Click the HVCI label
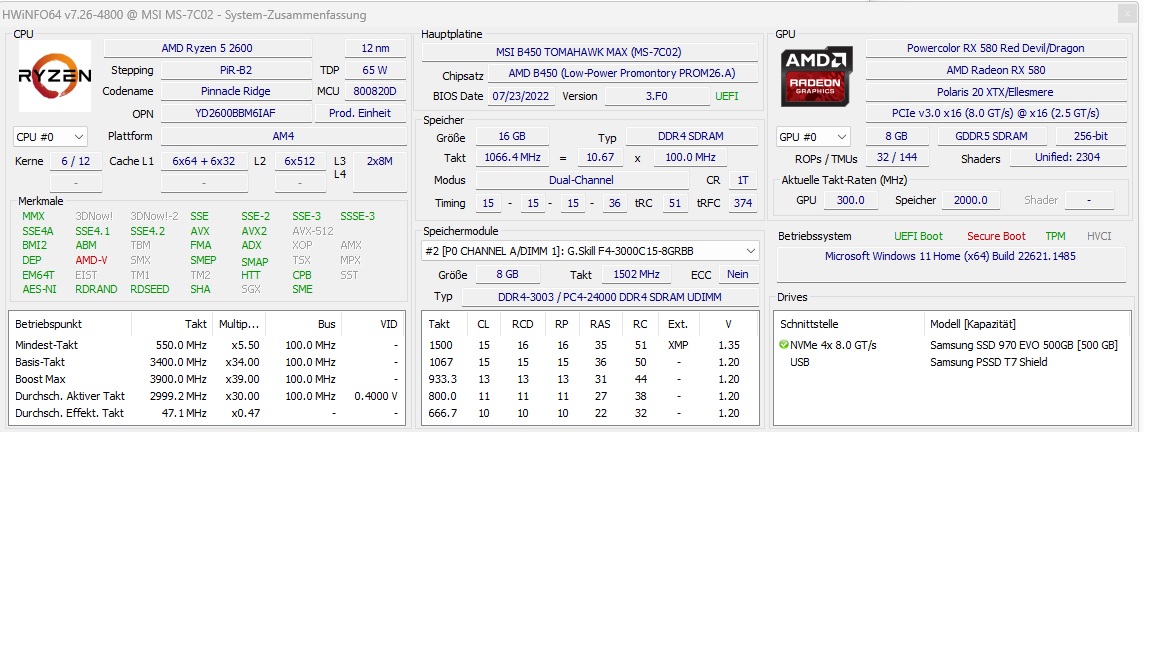 1099,236
